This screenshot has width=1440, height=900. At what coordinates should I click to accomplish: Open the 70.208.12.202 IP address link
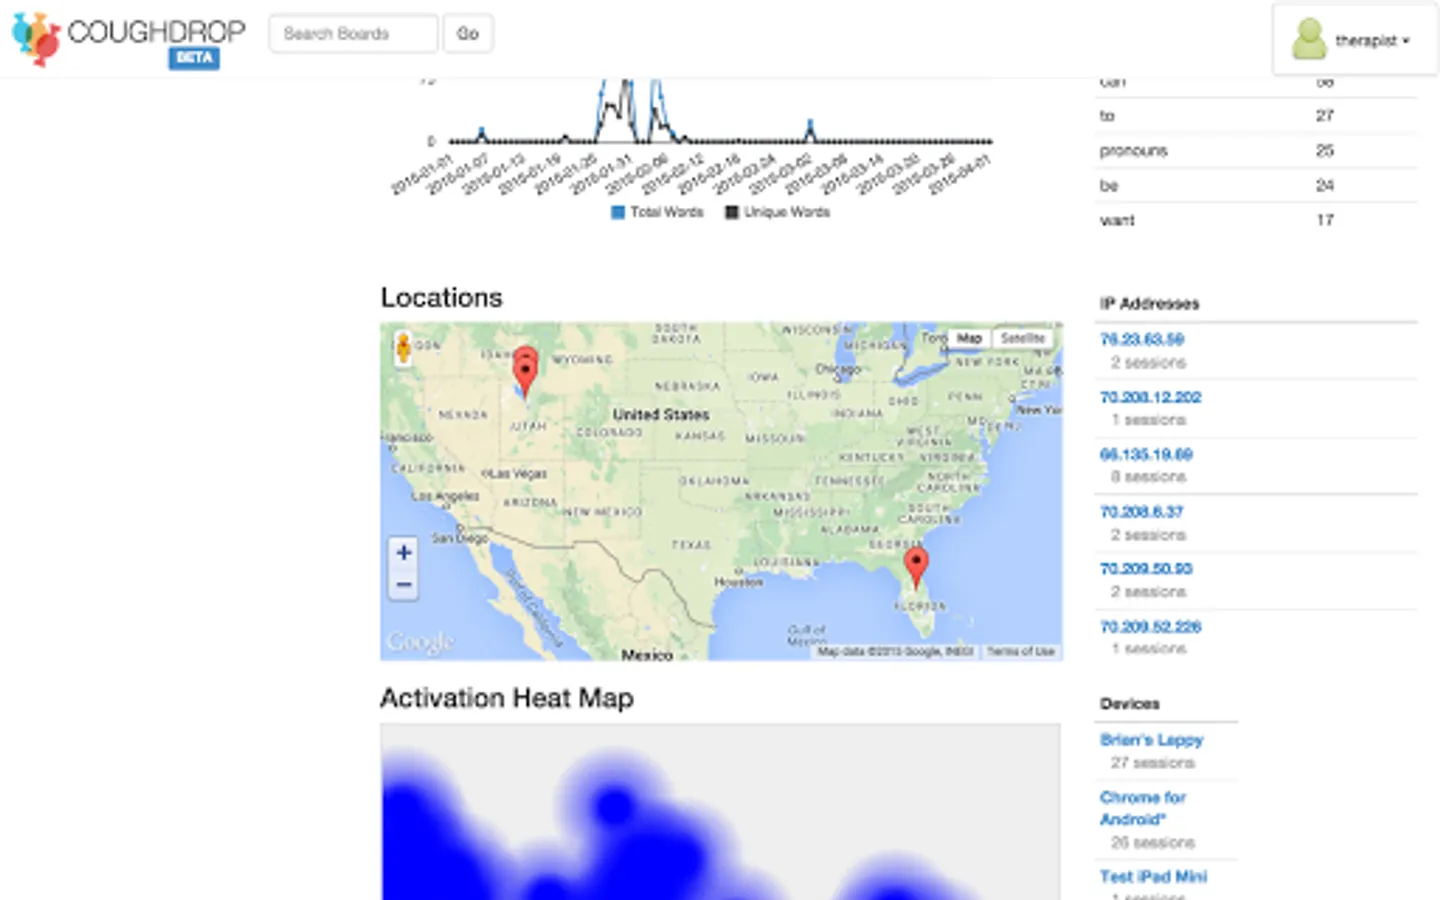click(1150, 397)
